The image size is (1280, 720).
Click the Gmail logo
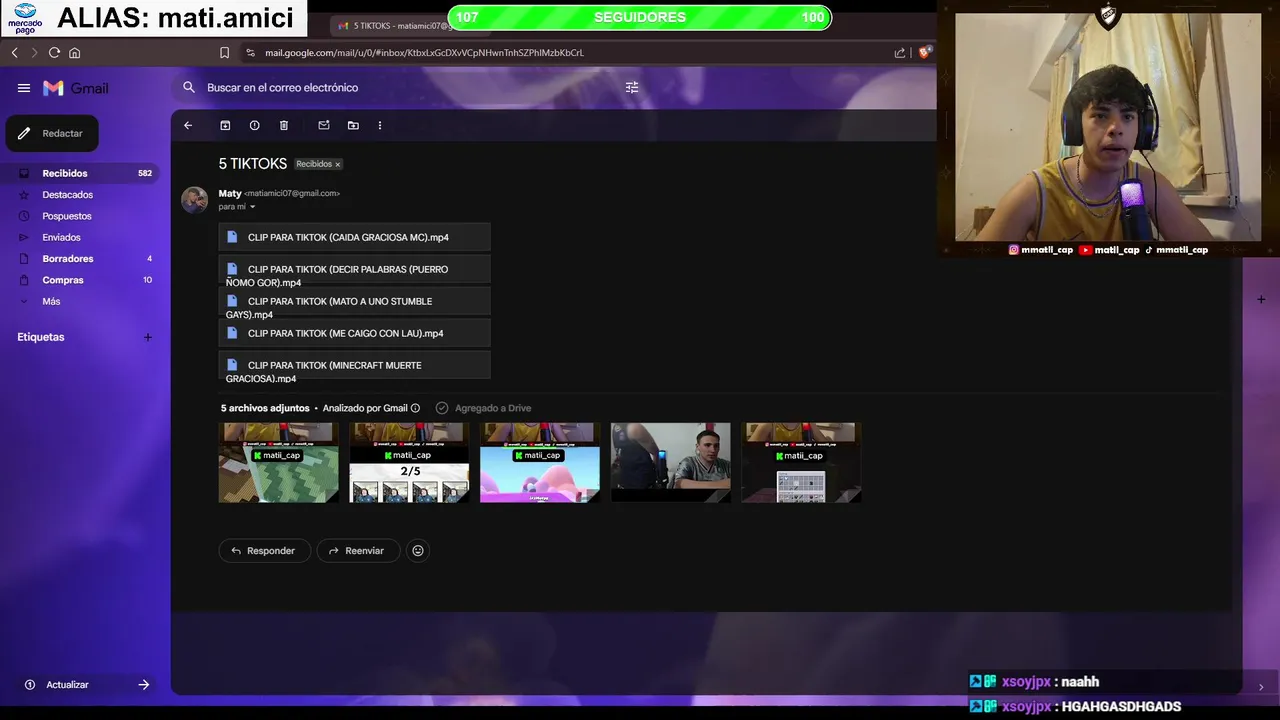coord(75,88)
